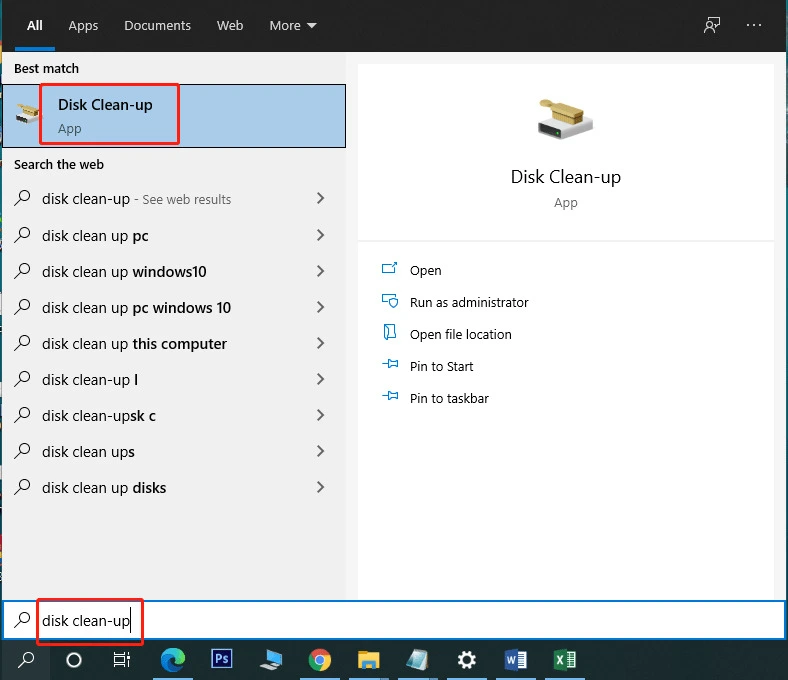
Task: Open the three-dot options menu
Action: pyautogui.click(x=754, y=25)
